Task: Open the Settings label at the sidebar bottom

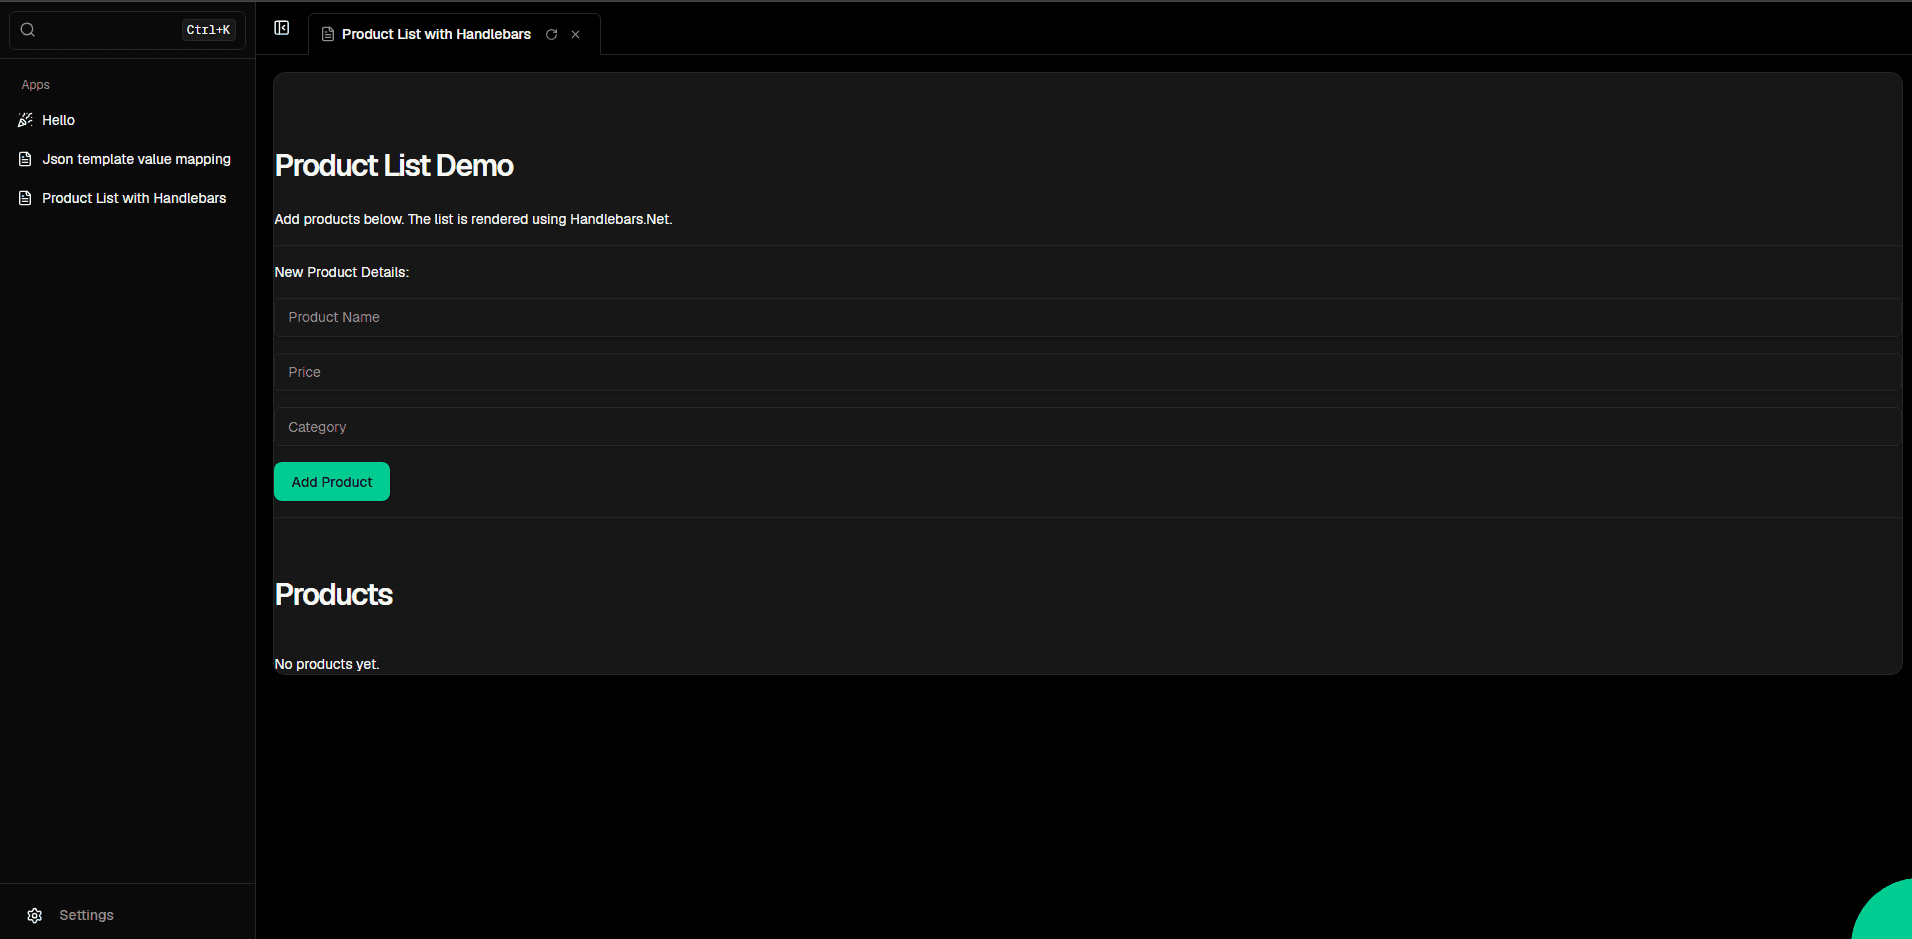Action: click(x=86, y=915)
